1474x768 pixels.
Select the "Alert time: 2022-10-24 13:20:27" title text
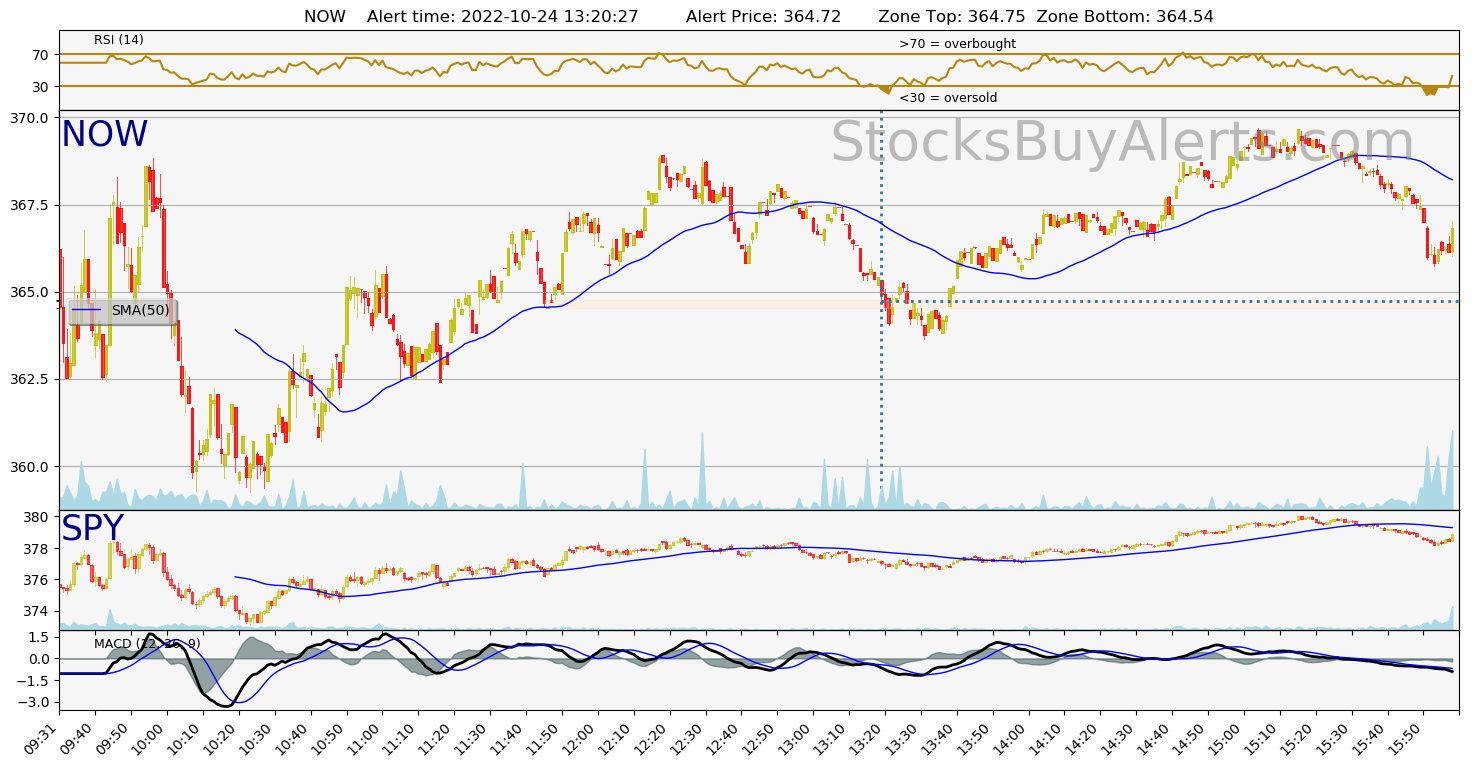point(502,17)
